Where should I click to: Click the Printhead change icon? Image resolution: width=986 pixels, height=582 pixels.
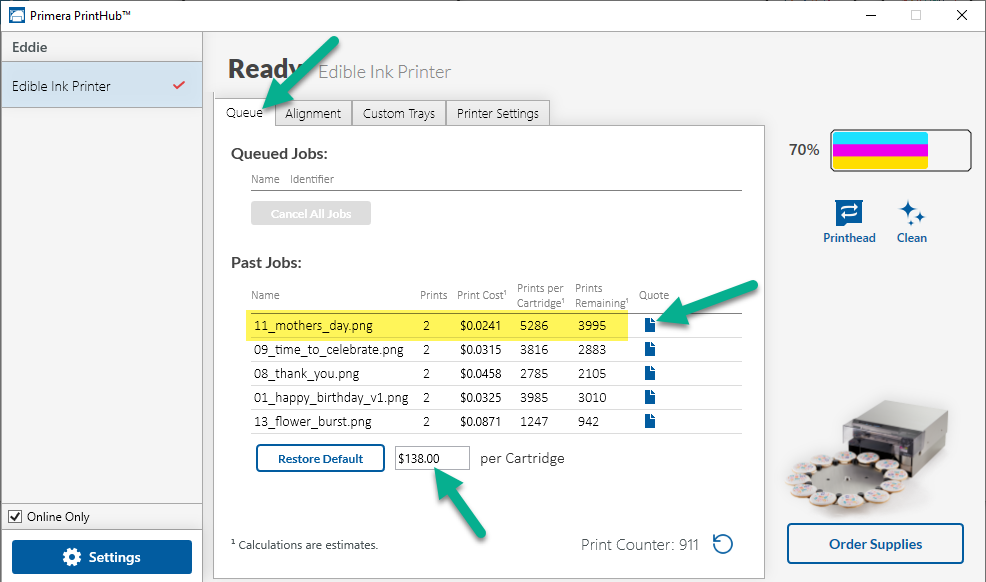coord(849,213)
